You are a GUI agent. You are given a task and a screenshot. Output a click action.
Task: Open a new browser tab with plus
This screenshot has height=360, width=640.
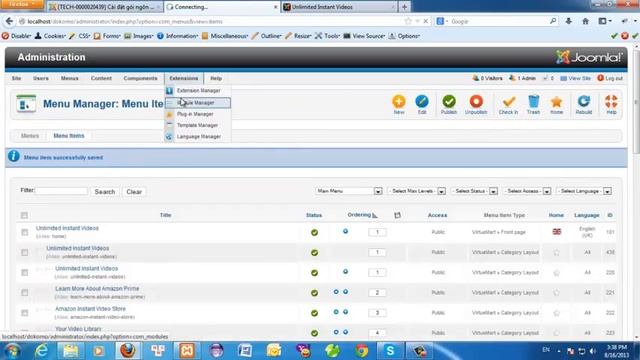click(404, 7)
